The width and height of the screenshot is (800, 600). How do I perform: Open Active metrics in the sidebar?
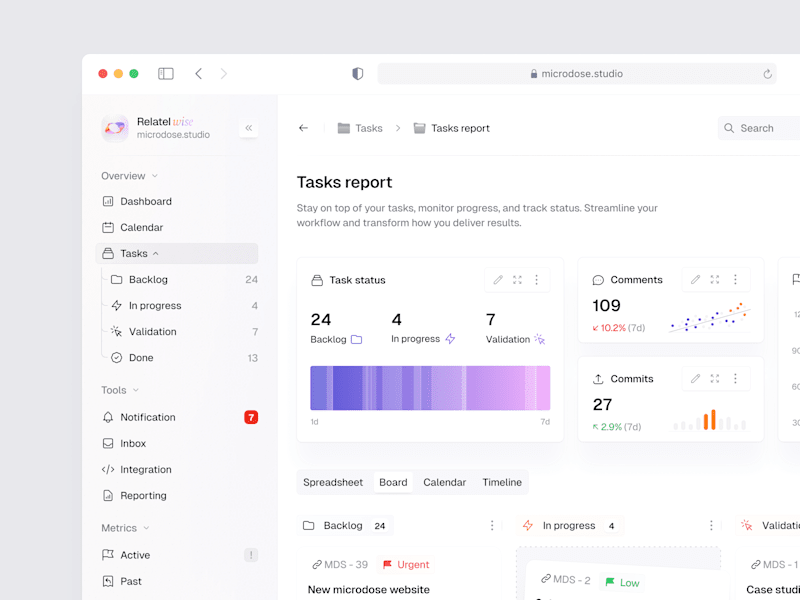[177, 555]
